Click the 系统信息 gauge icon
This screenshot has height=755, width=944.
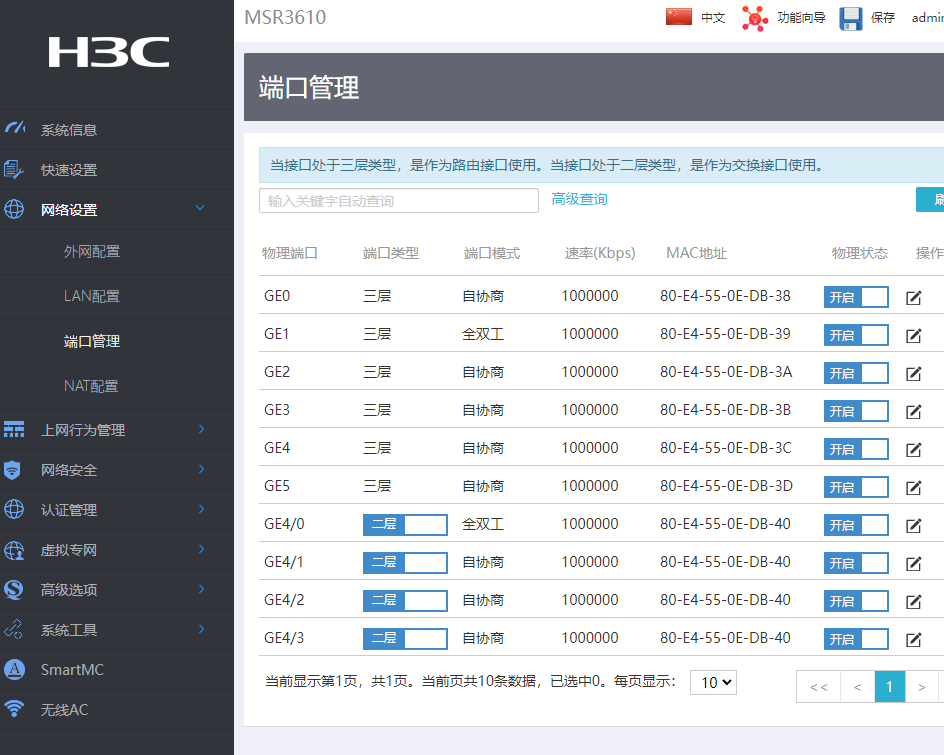pyautogui.click(x=14, y=128)
